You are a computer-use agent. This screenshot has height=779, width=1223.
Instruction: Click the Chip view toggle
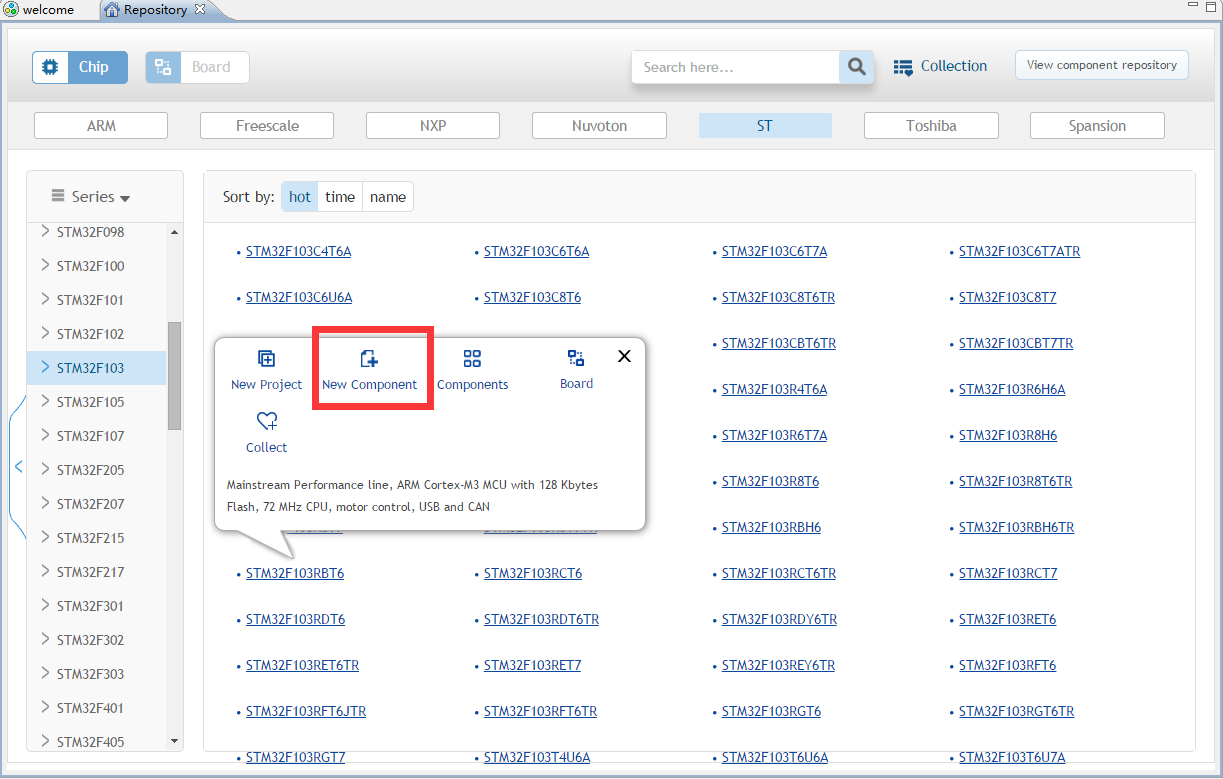pyautogui.click(x=80, y=67)
